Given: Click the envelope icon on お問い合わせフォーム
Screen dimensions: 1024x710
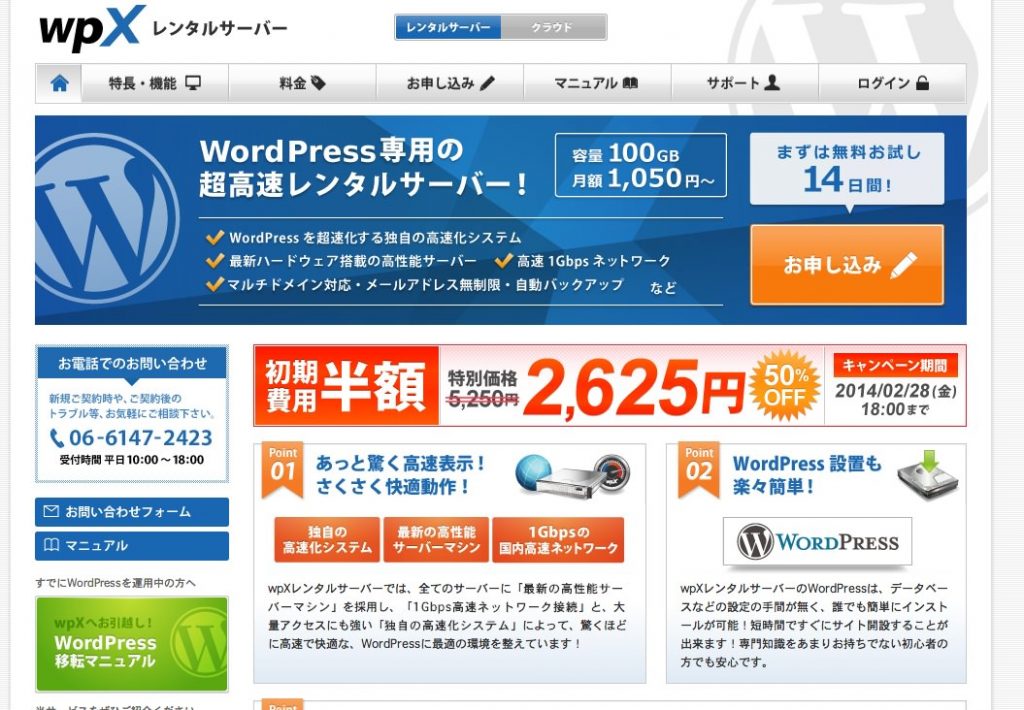Looking at the screenshot, I should [51, 511].
